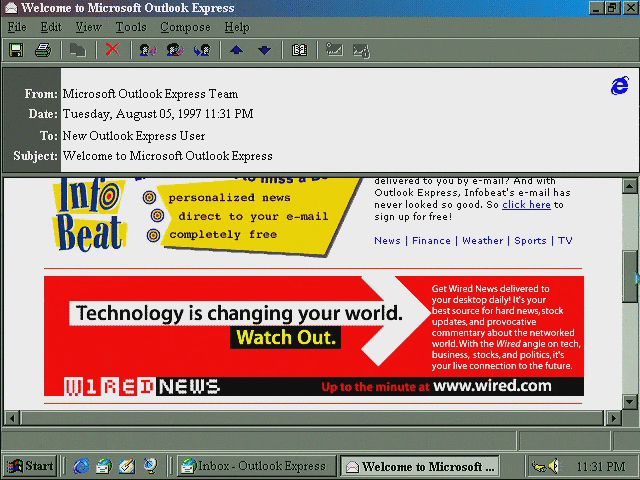The image size is (640, 480).
Task: Delete message using red X icon
Action: coord(112,50)
